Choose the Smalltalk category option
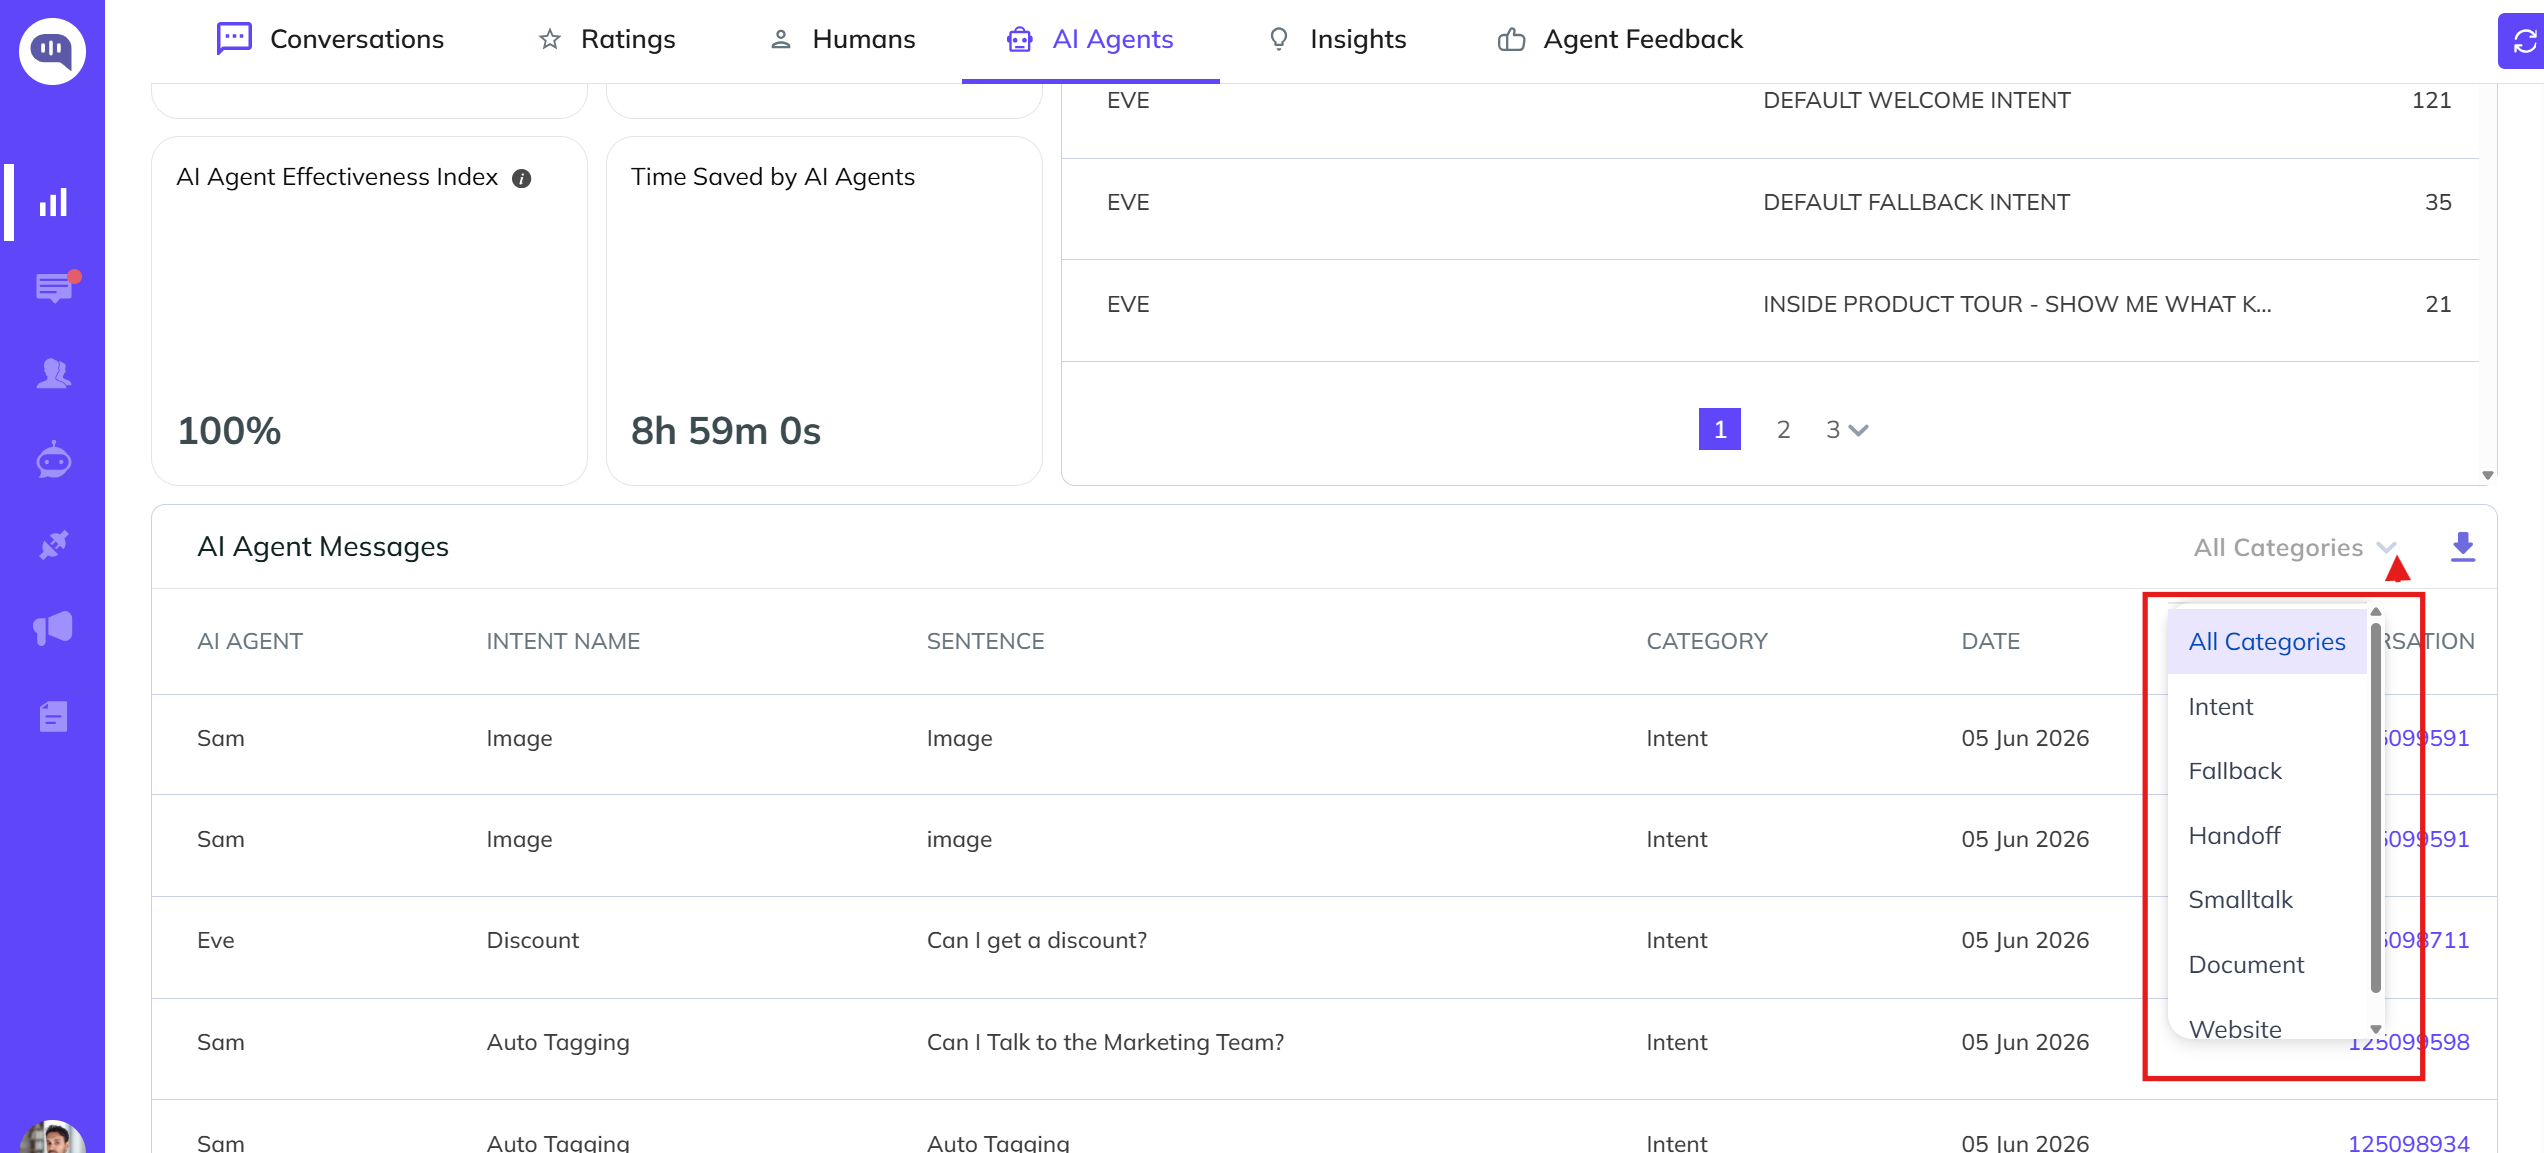The height and width of the screenshot is (1153, 2544). click(x=2267, y=900)
